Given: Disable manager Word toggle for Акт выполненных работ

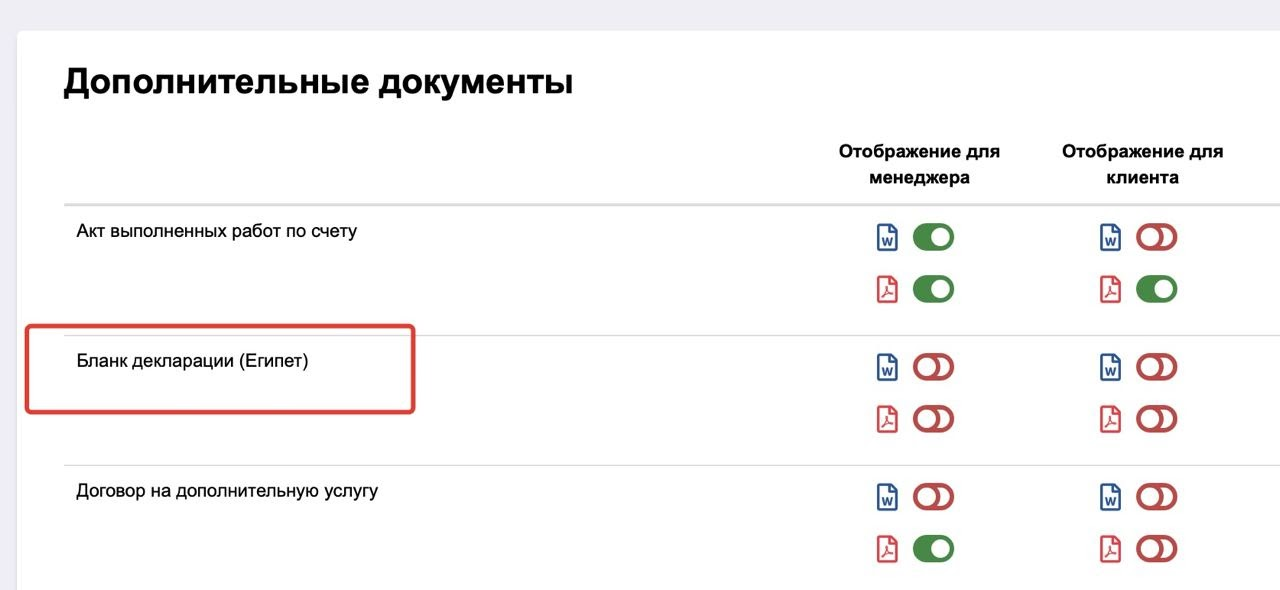Looking at the screenshot, I should click(933, 238).
